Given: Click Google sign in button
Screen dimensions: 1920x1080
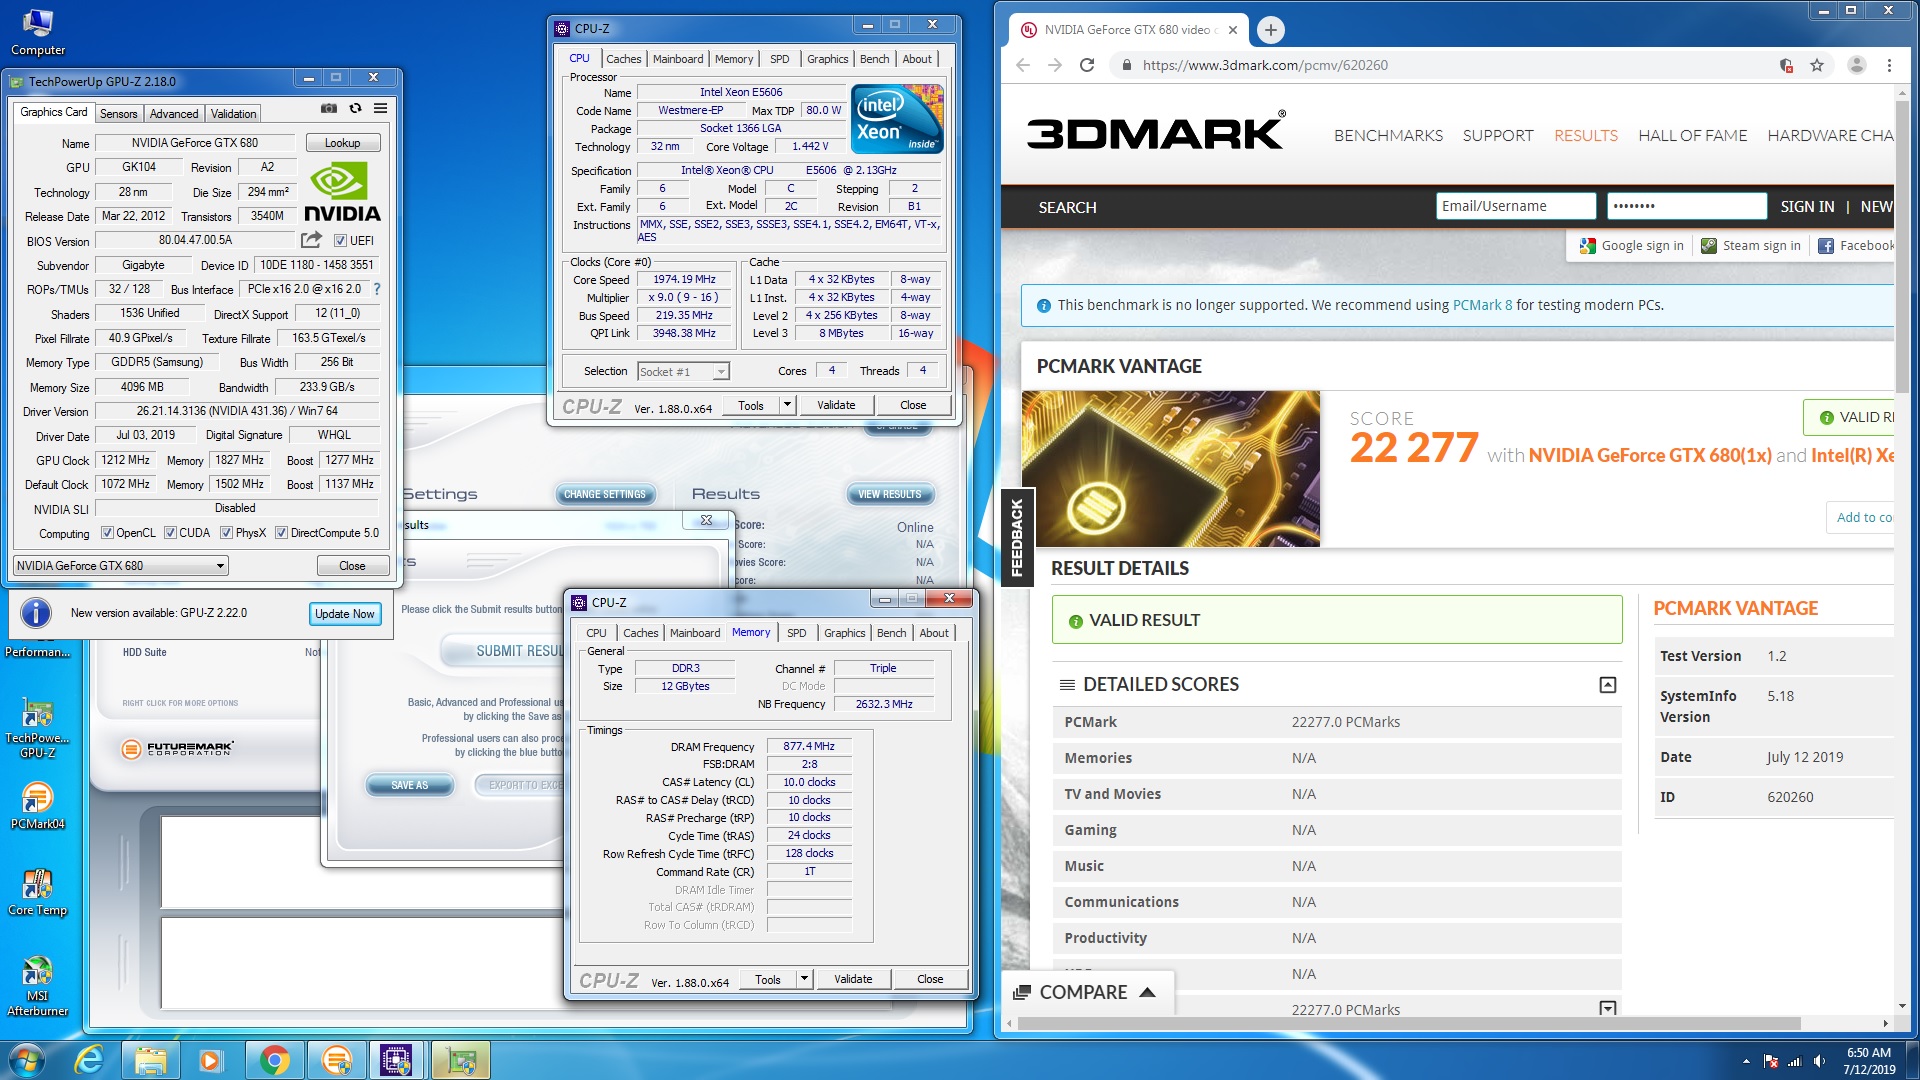Looking at the screenshot, I should click(x=1632, y=246).
